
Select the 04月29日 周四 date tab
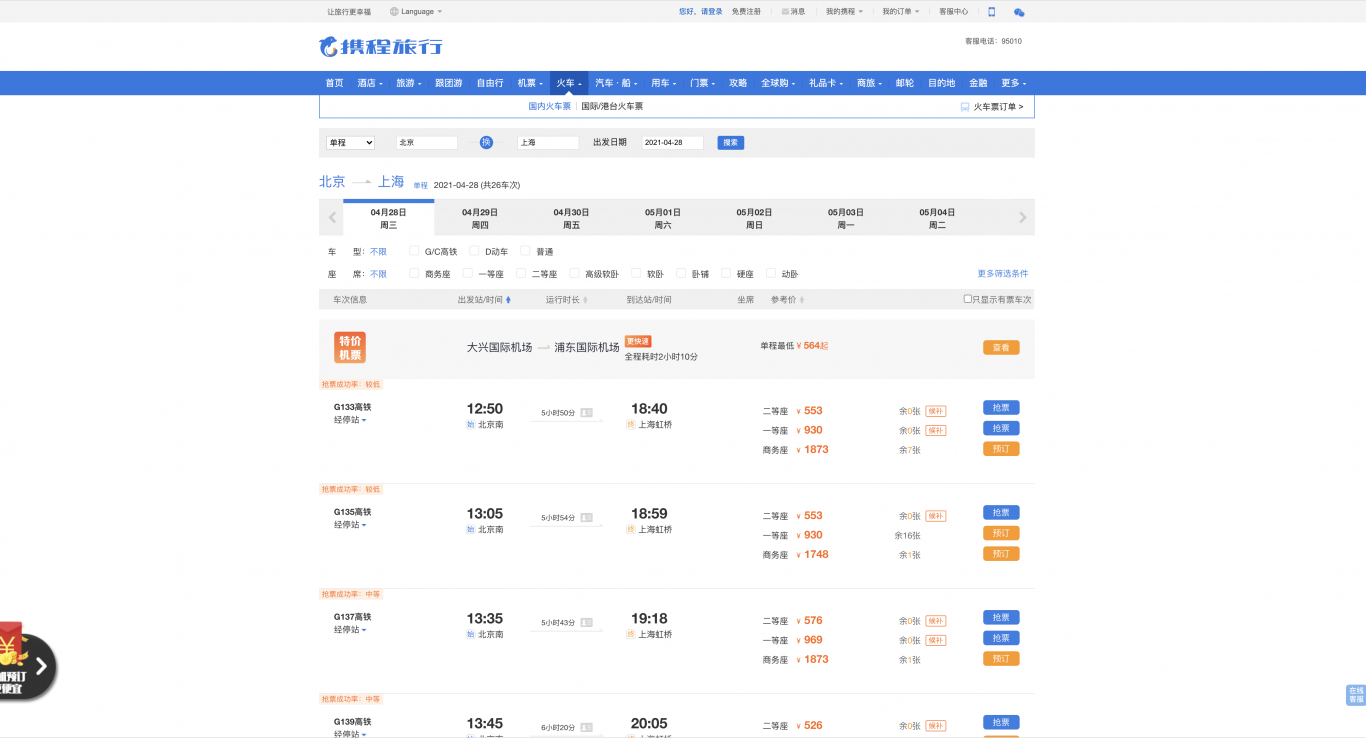point(480,218)
